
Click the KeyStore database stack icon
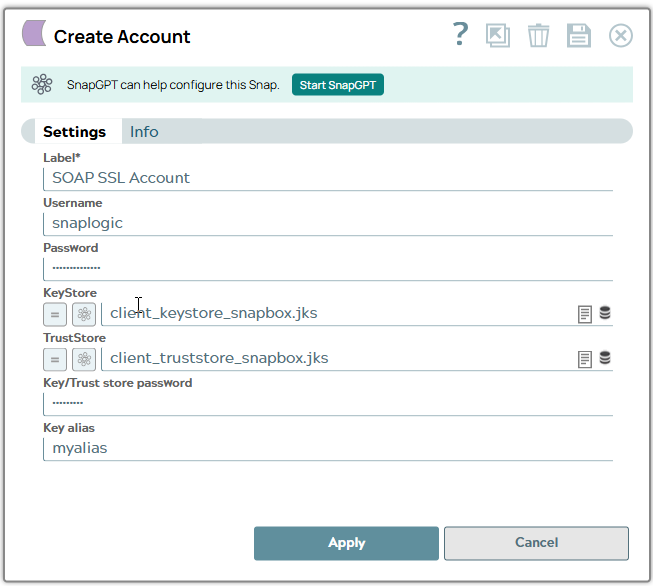pos(605,312)
